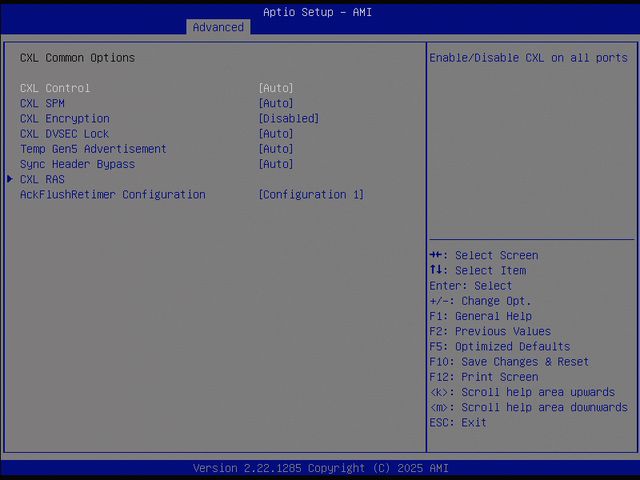Click the 'Select Item' key hint
640x480 pixels.
(x=478, y=270)
